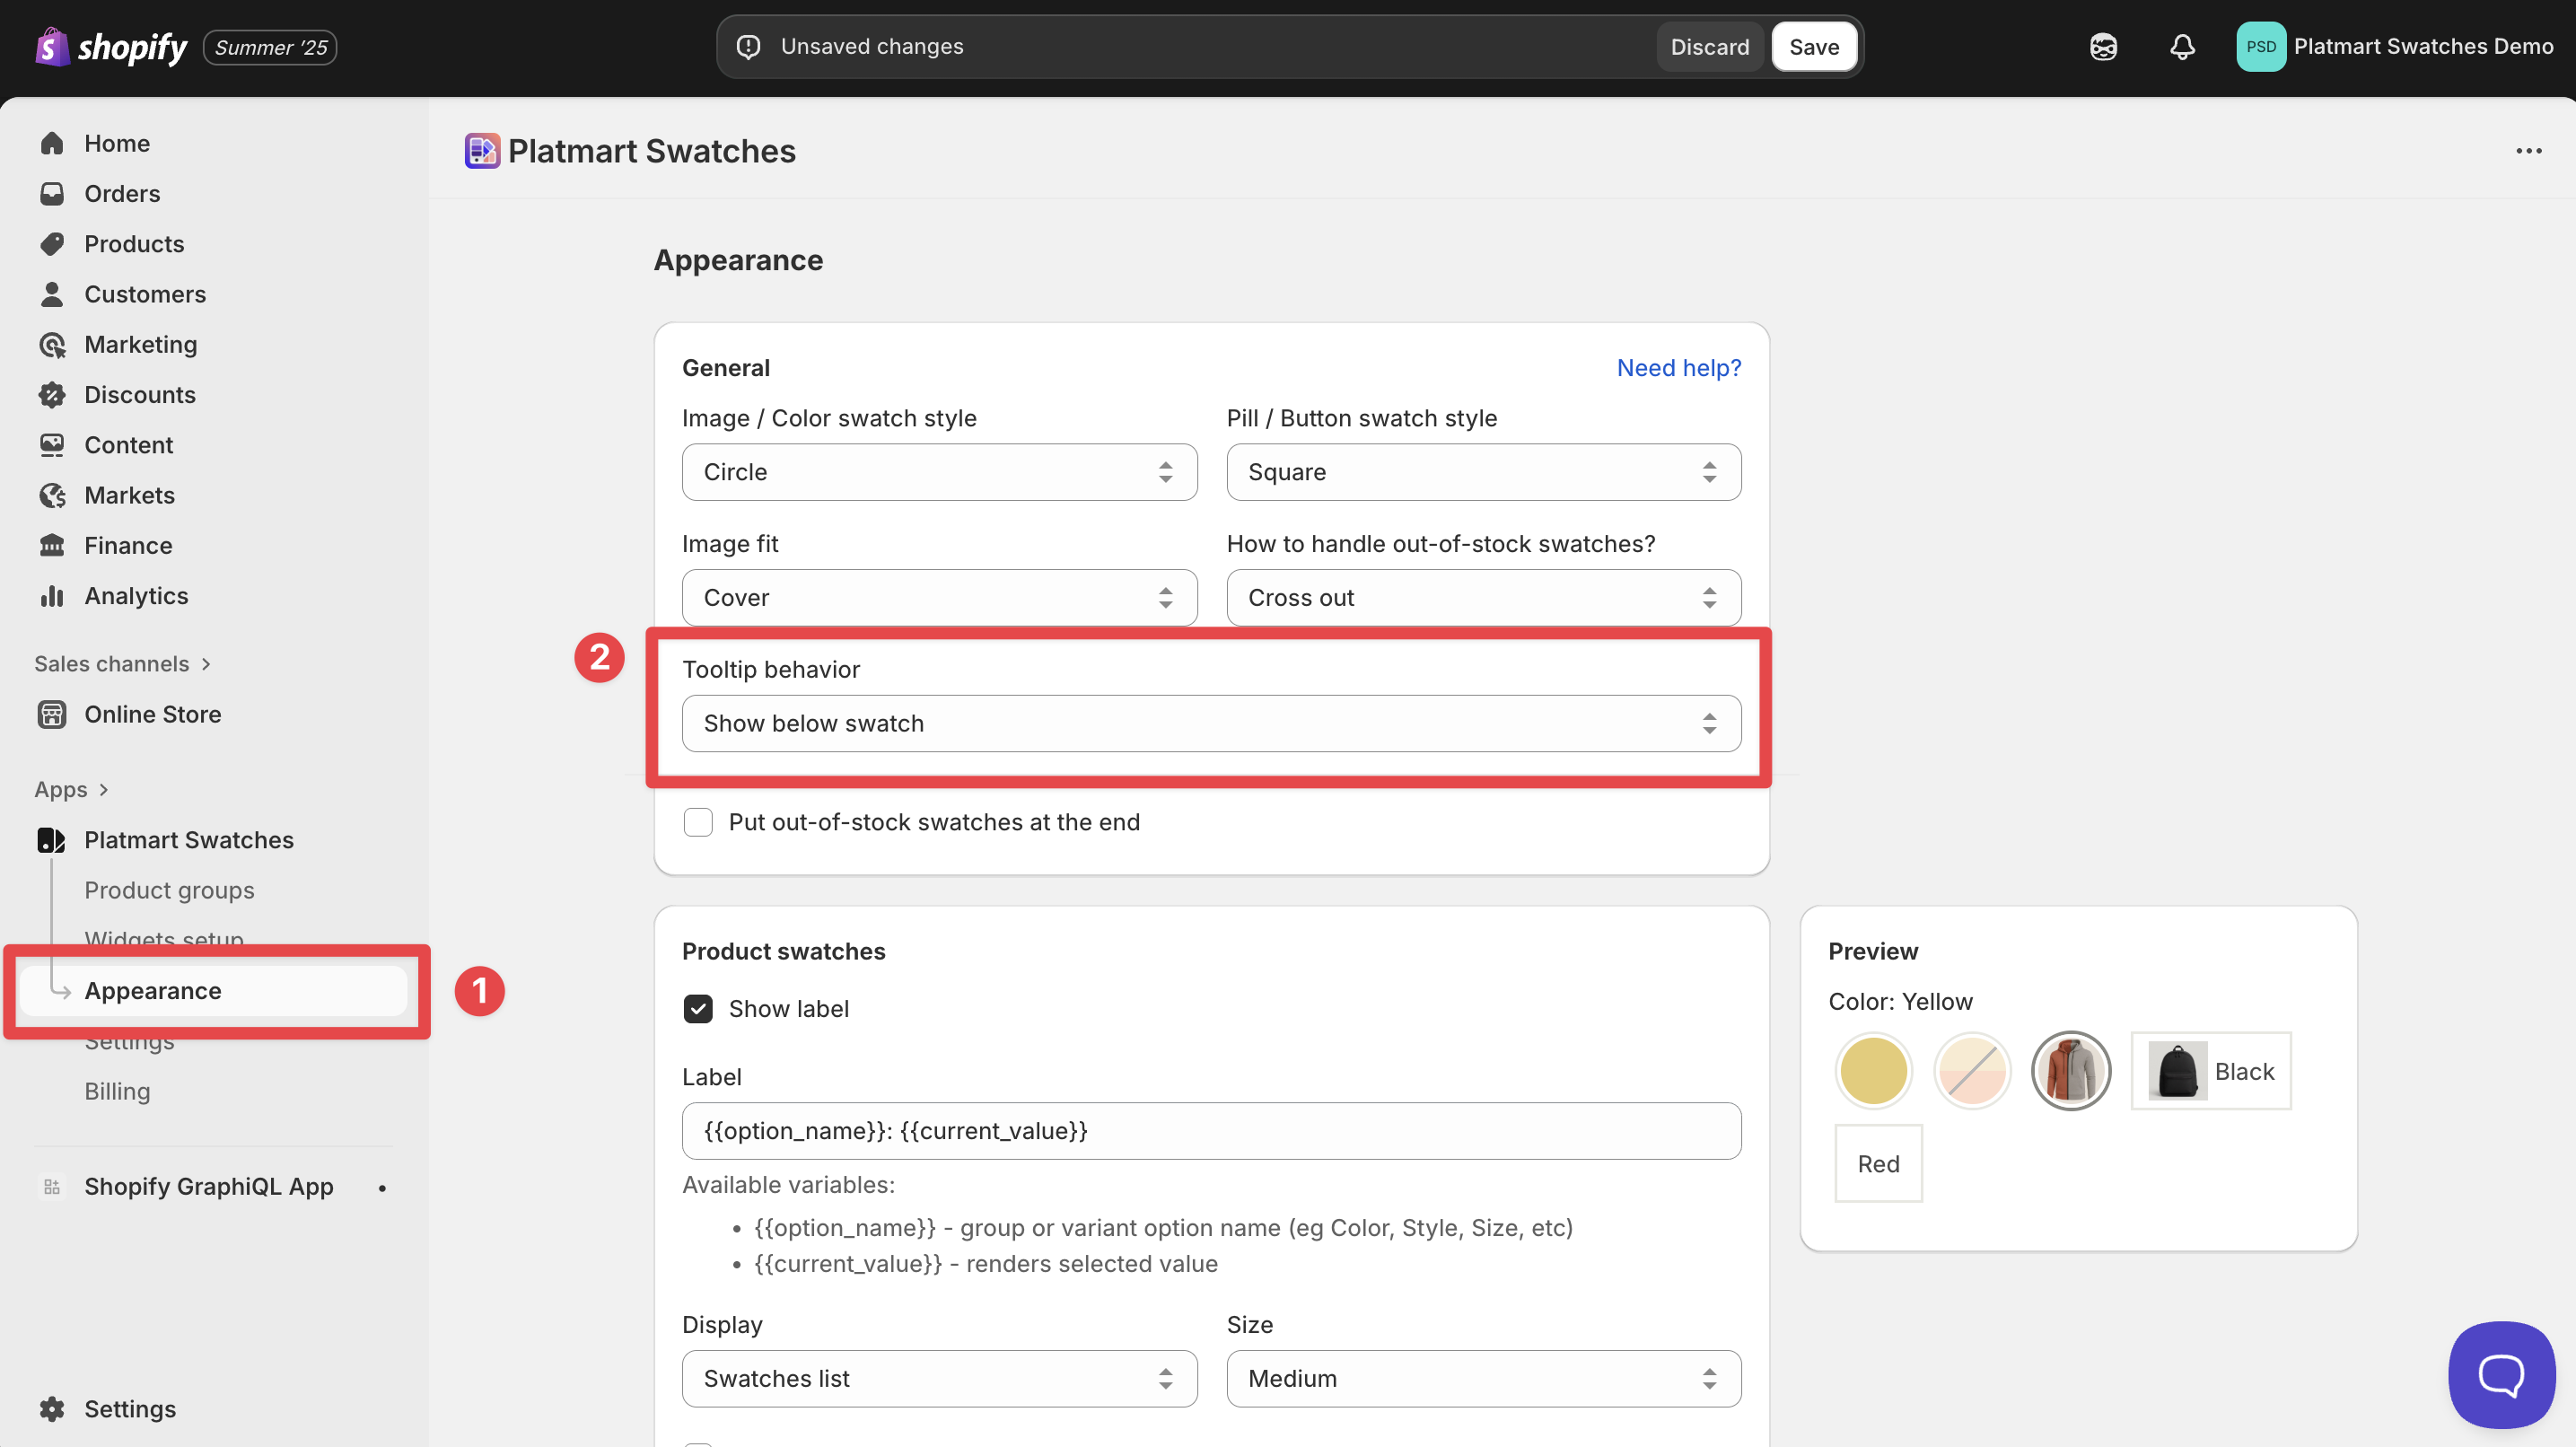The image size is (2576, 1447).
Task: Click the Online Store storefront icon
Action: pyautogui.click(x=52, y=715)
